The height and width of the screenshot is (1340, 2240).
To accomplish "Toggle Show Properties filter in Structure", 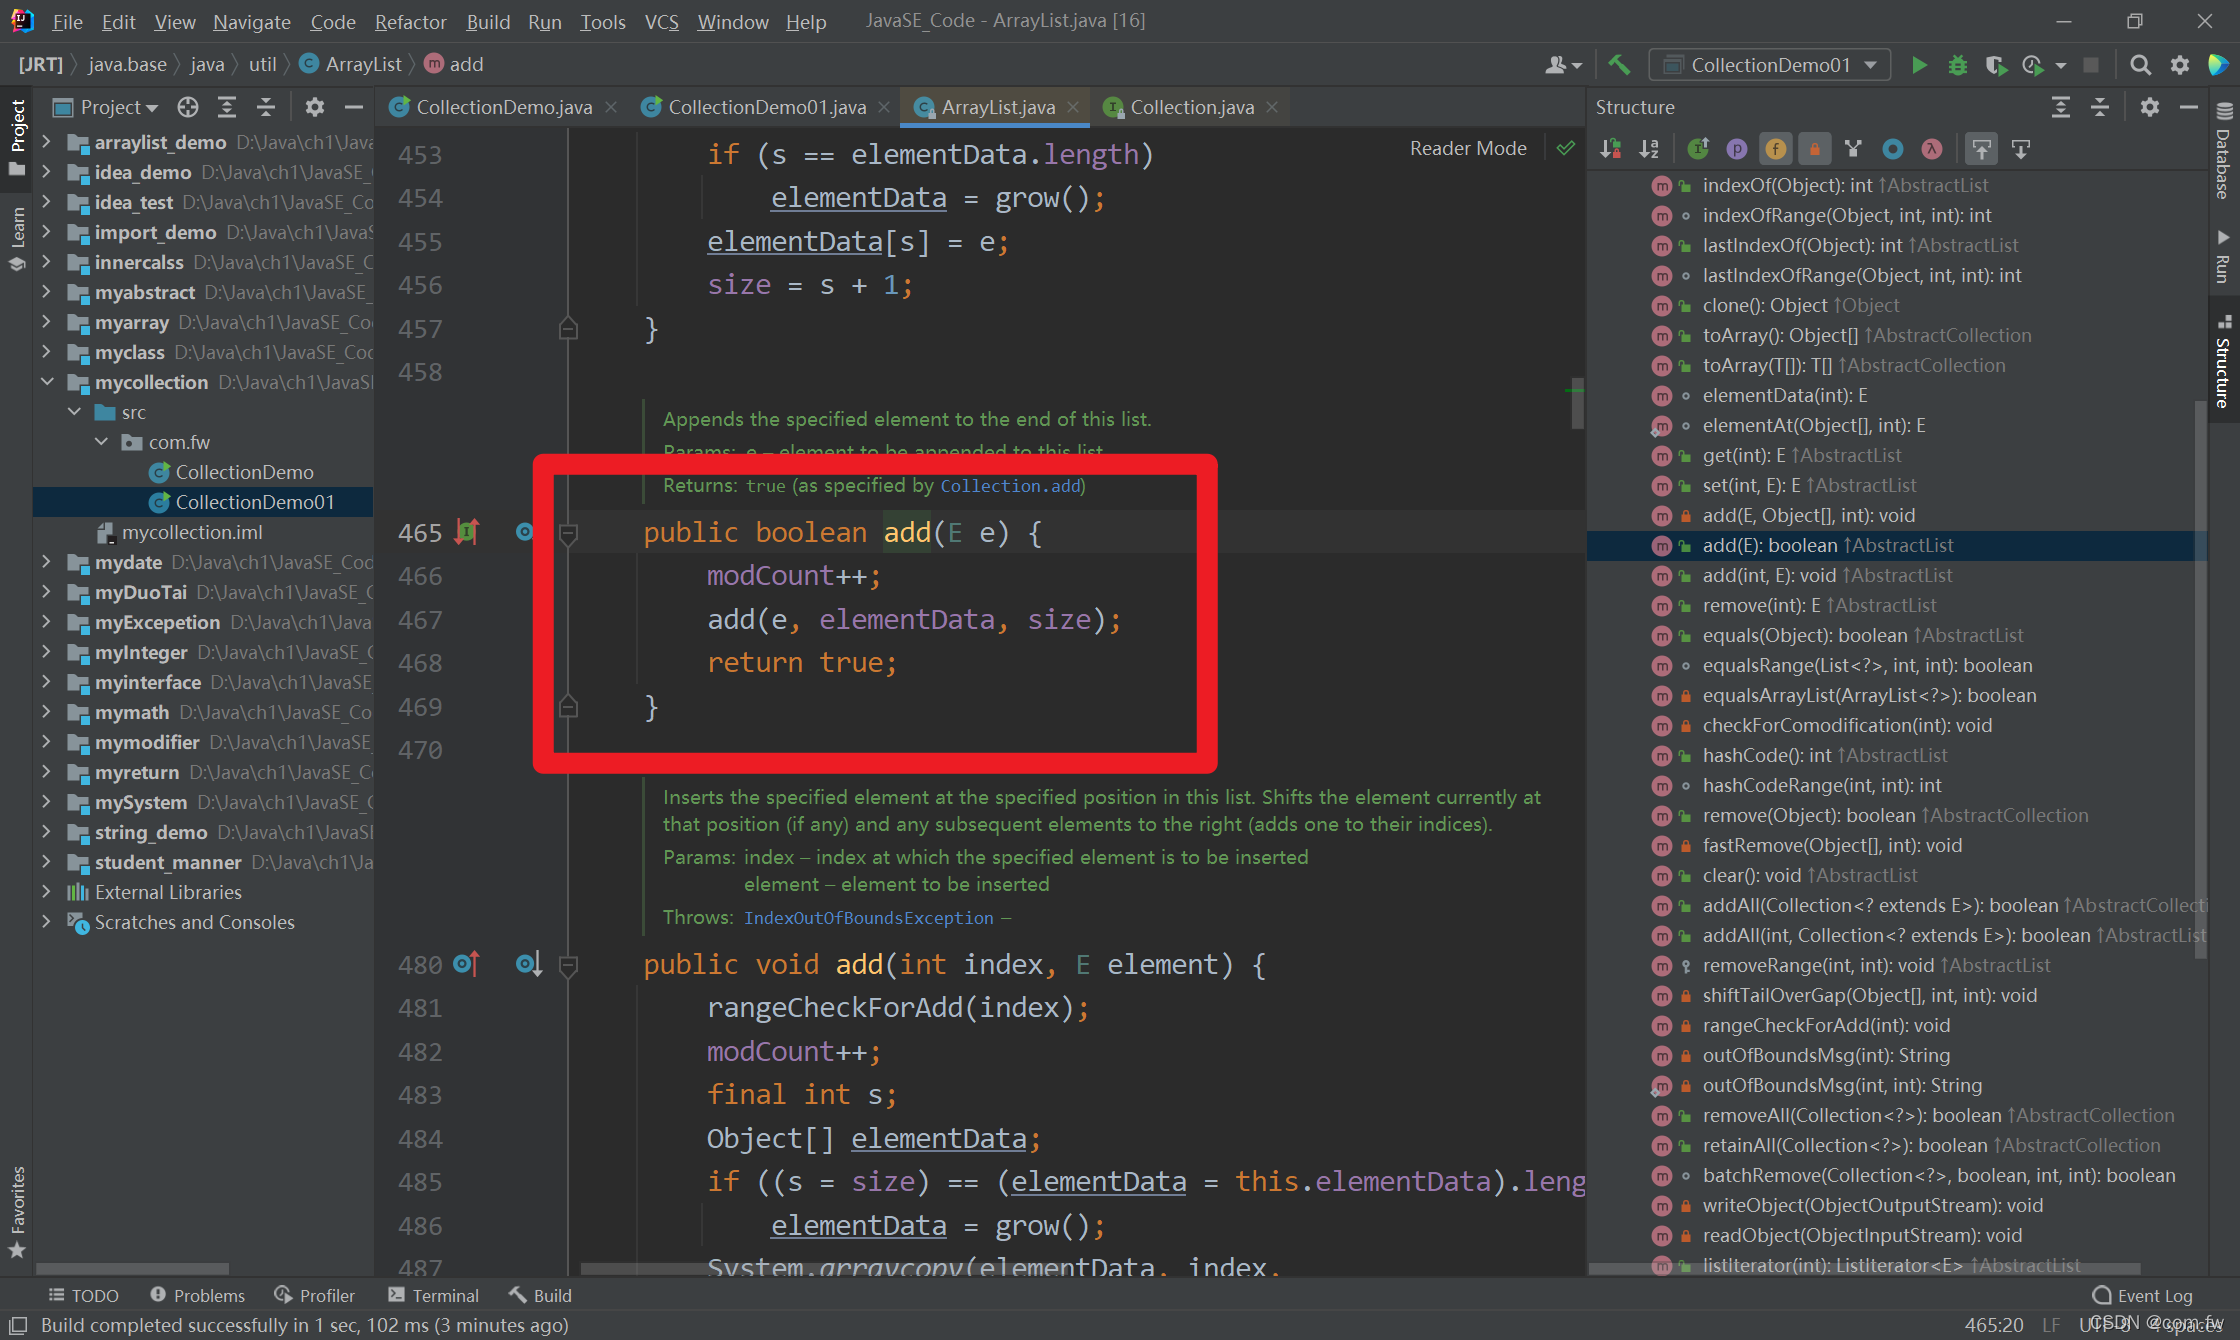I will 1737,149.
